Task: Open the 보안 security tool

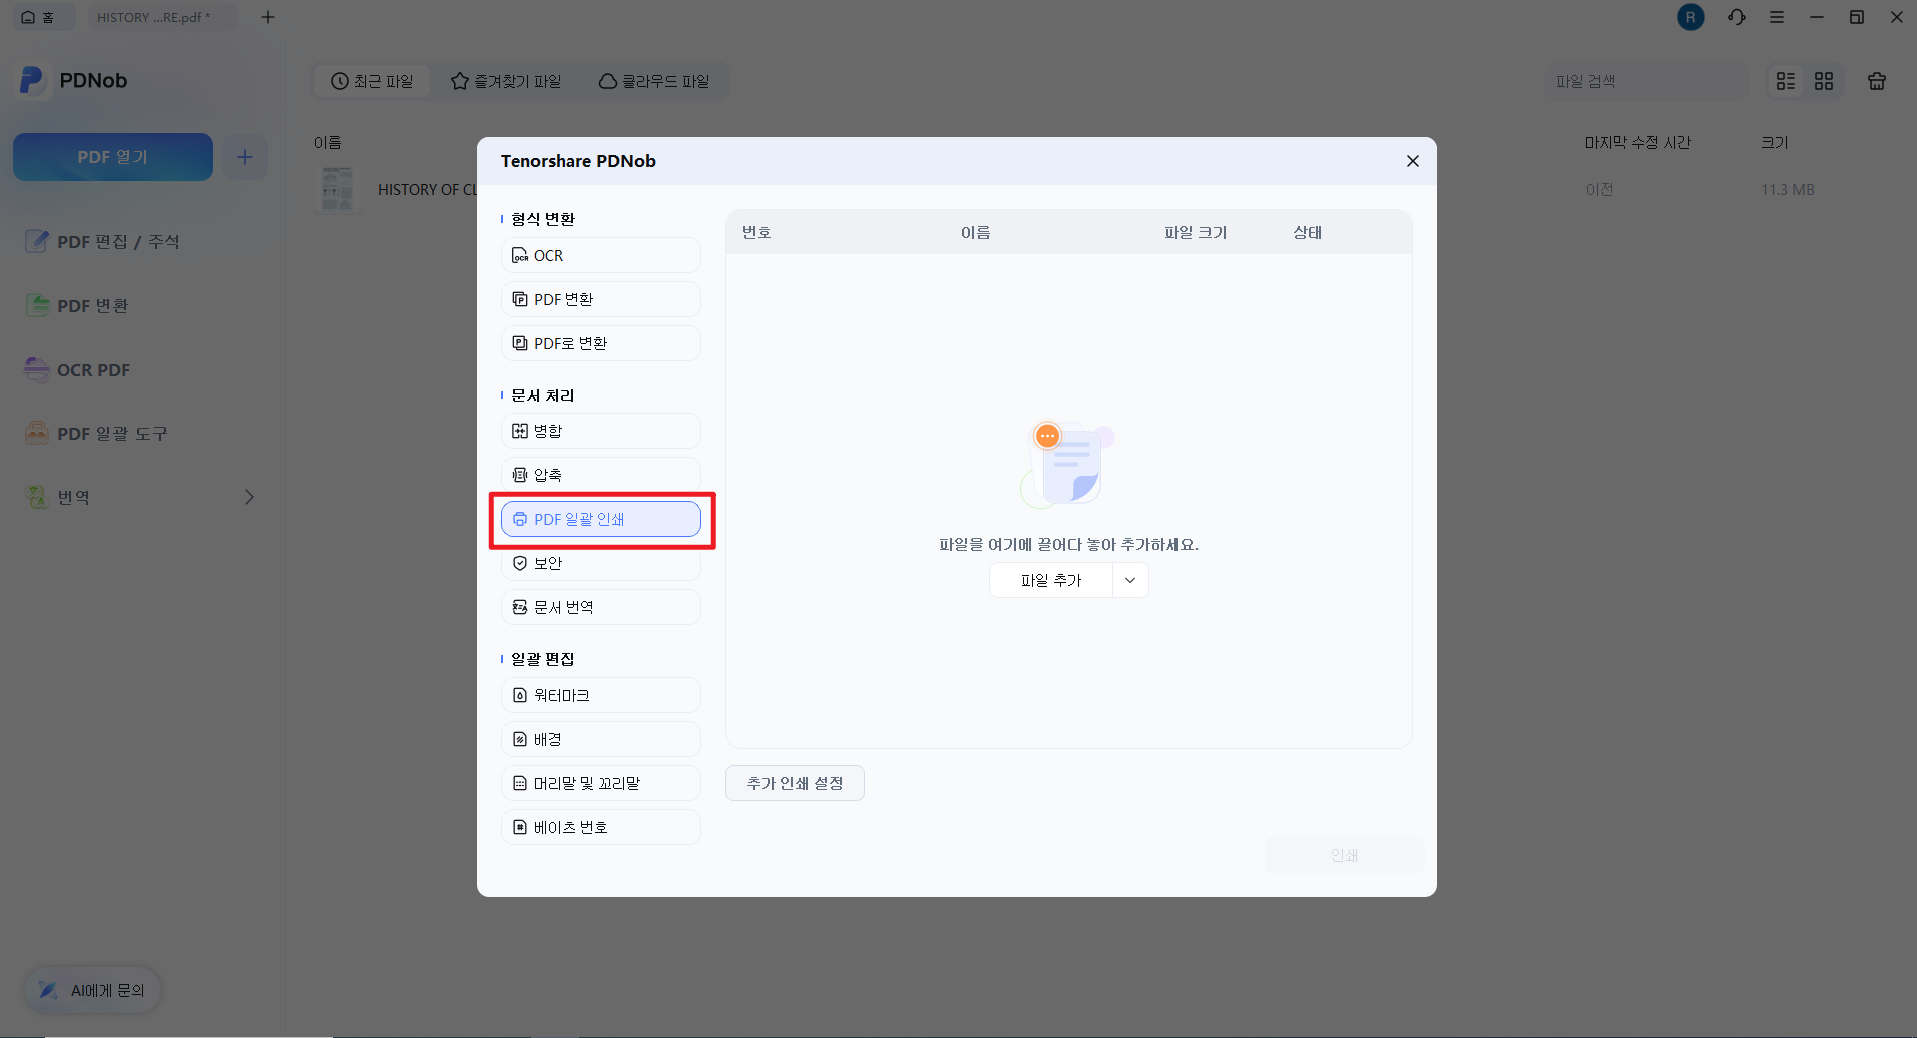Action: (600, 563)
